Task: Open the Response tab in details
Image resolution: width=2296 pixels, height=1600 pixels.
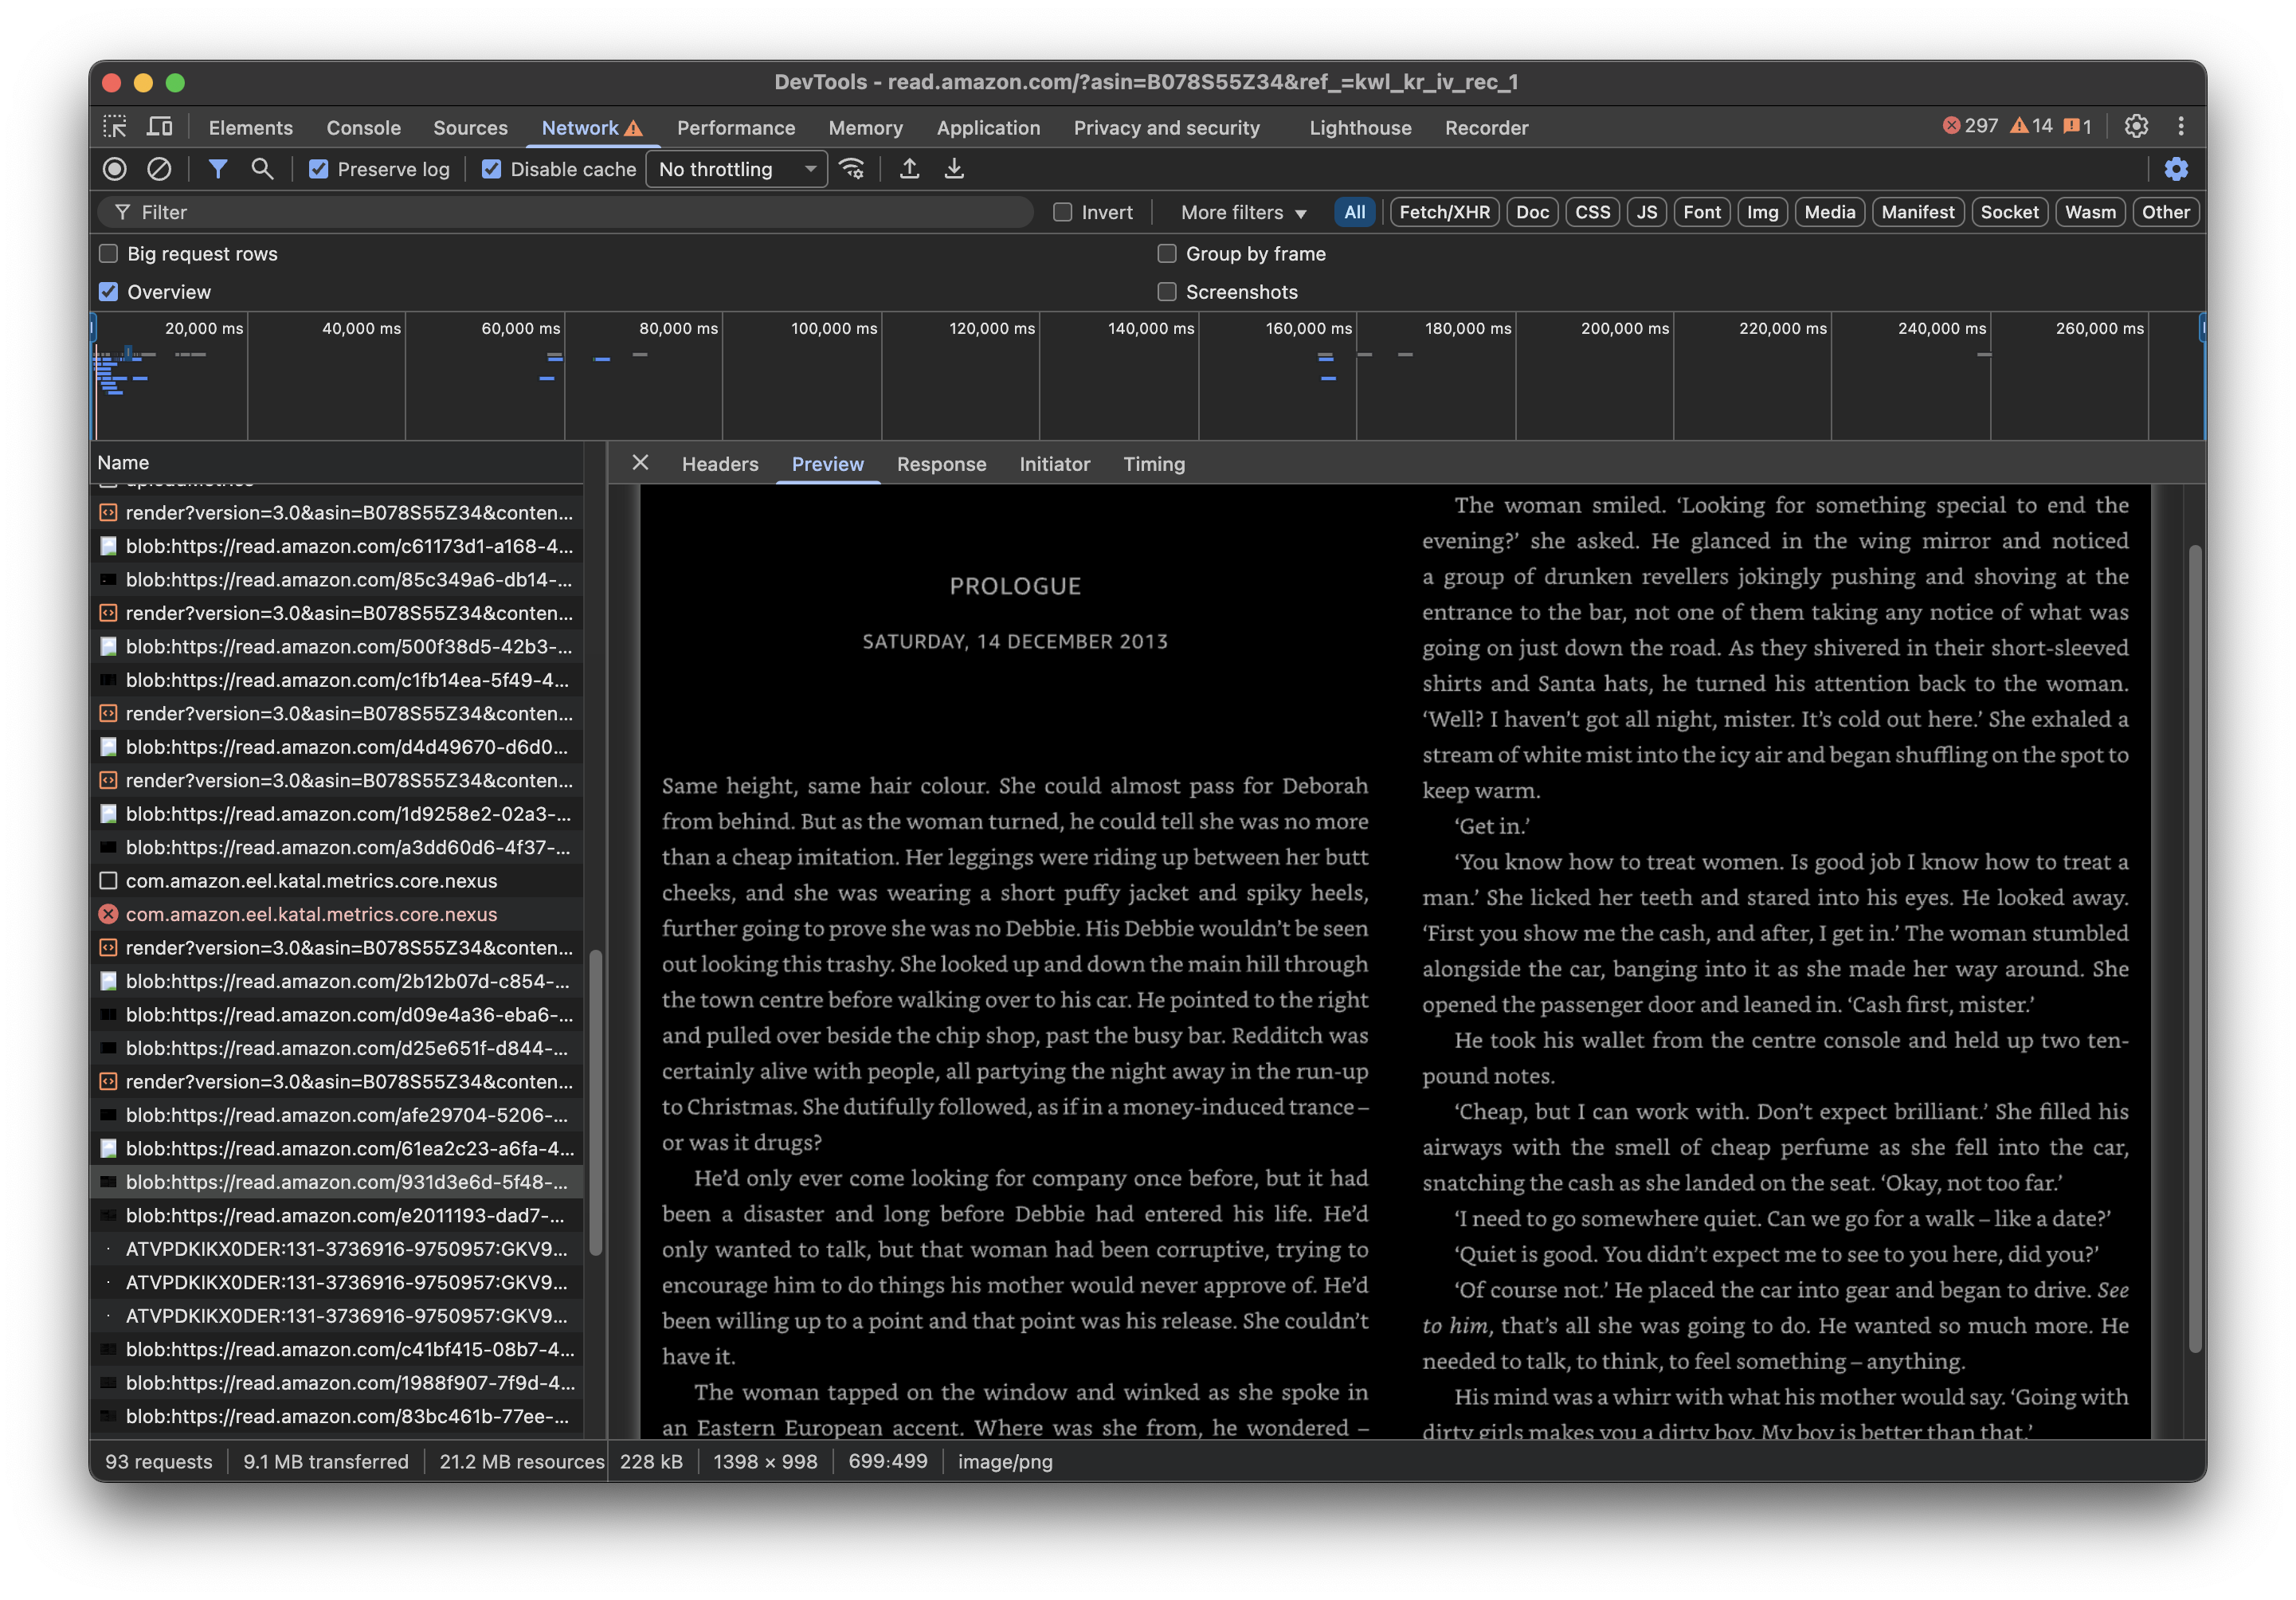Action: 941,464
